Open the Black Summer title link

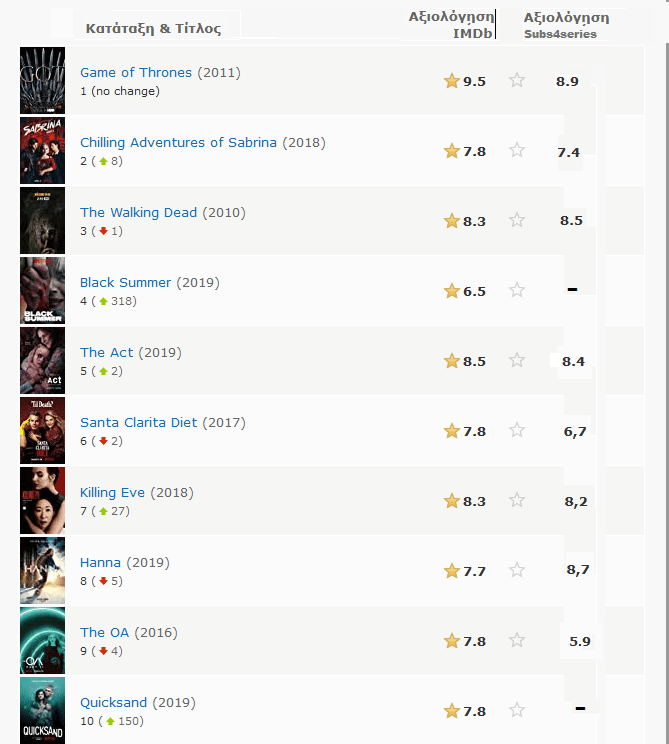coord(125,282)
